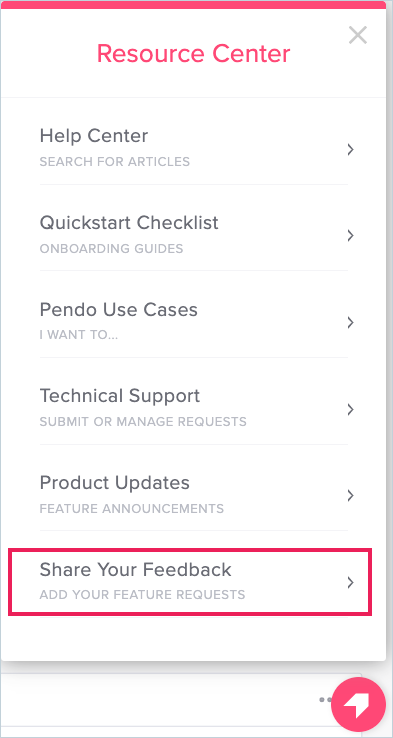Click 'Add your feature requests' text
Image resolution: width=393 pixels, height=738 pixels.
[142, 594]
